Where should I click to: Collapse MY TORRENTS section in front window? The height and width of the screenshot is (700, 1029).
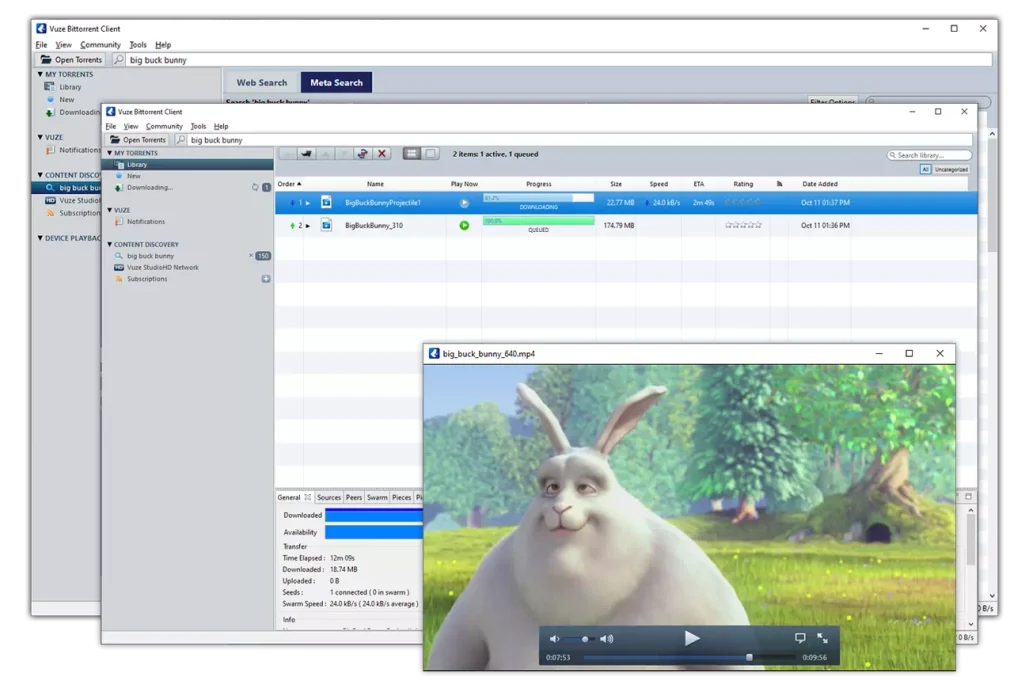[x=110, y=153]
